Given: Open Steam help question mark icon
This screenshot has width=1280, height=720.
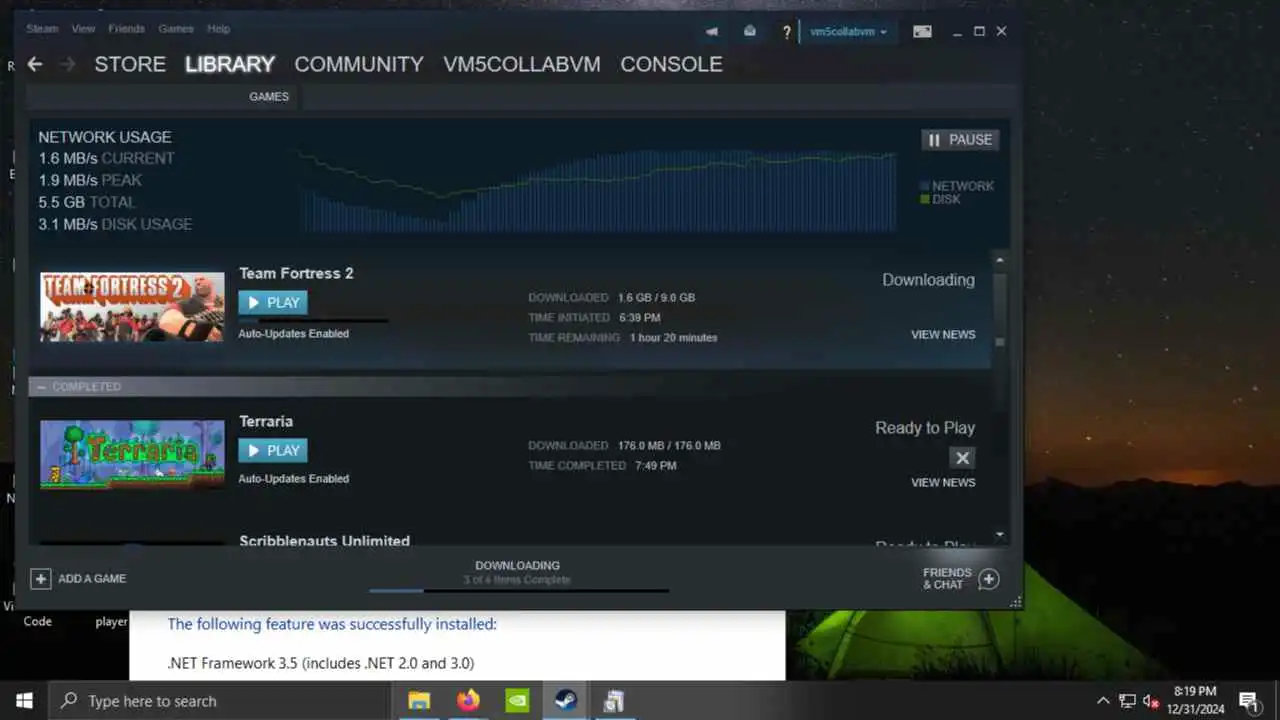Looking at the screenshot, I should coord(787,32).
